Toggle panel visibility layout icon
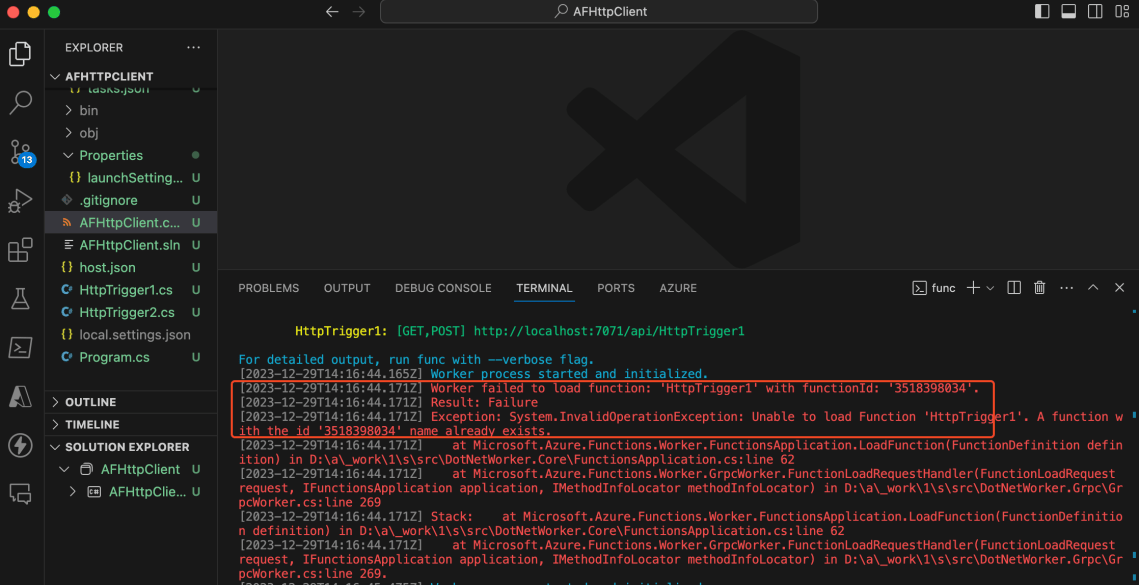Screen dimensions: 1139x585 click(1068, 12)
